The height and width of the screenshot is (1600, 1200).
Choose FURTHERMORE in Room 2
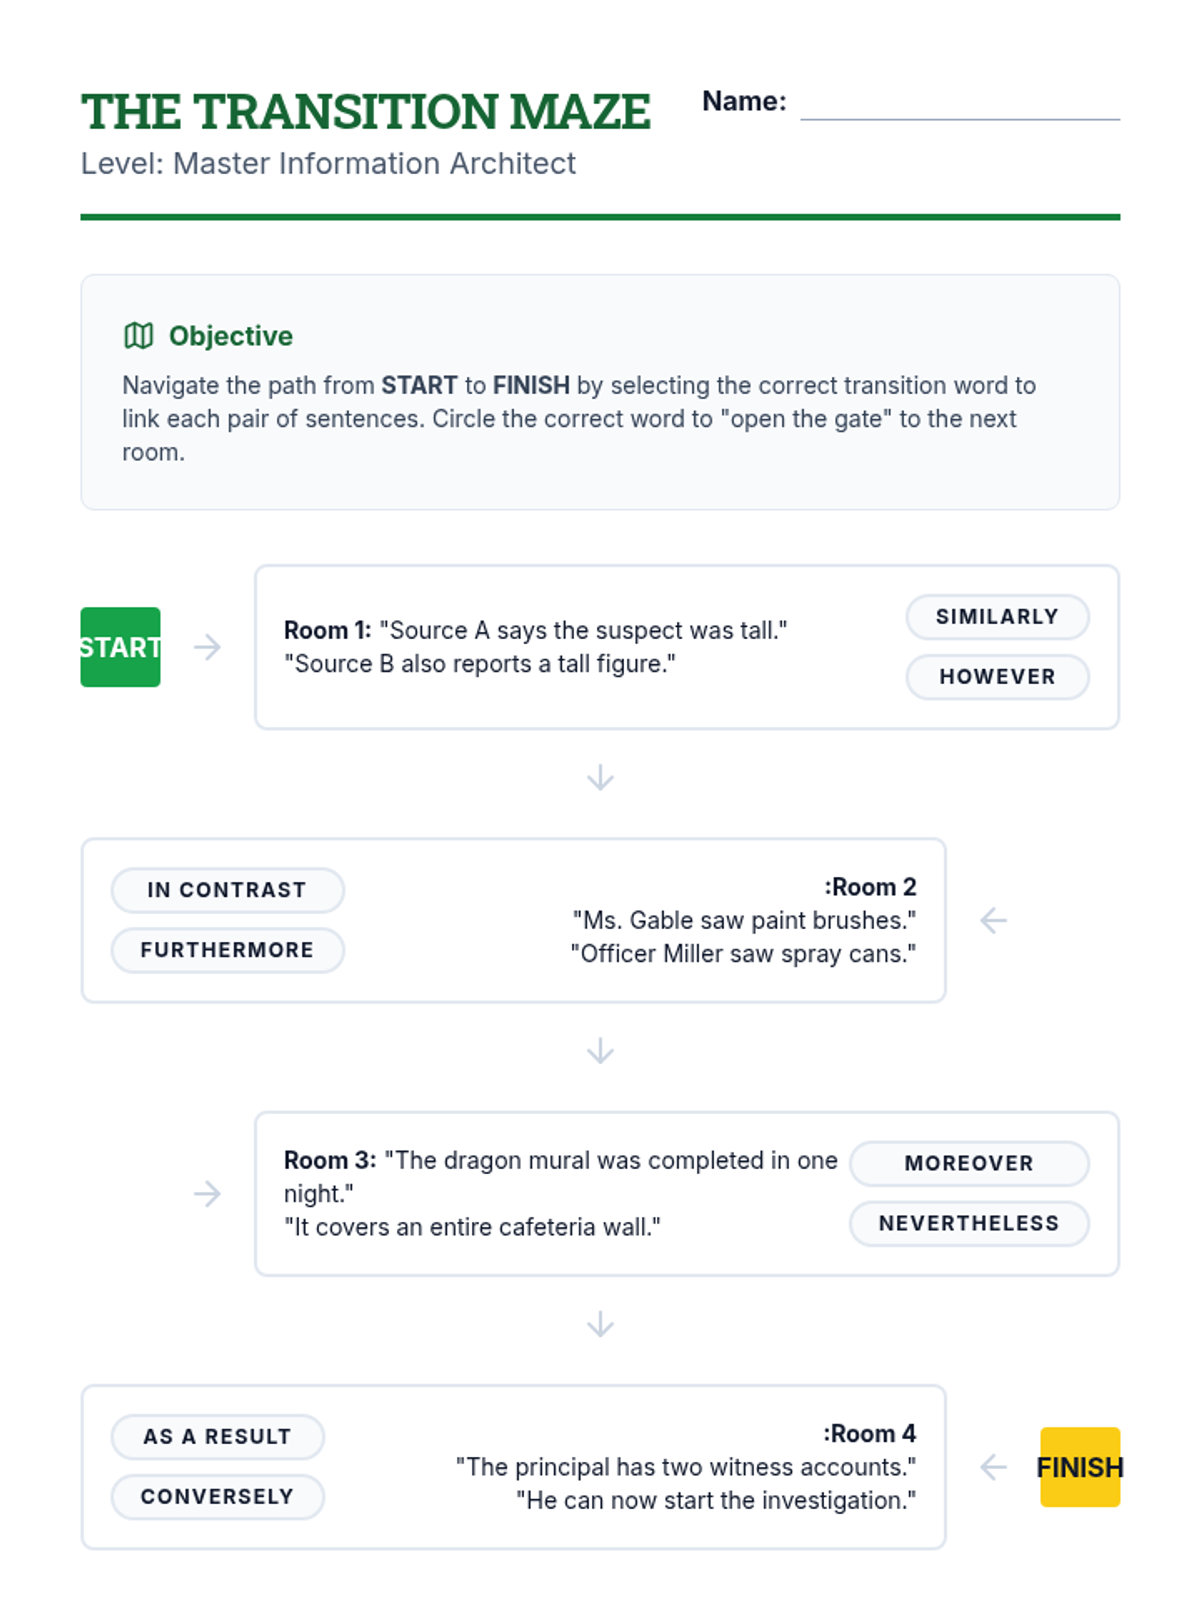click(x=227, y=950)
